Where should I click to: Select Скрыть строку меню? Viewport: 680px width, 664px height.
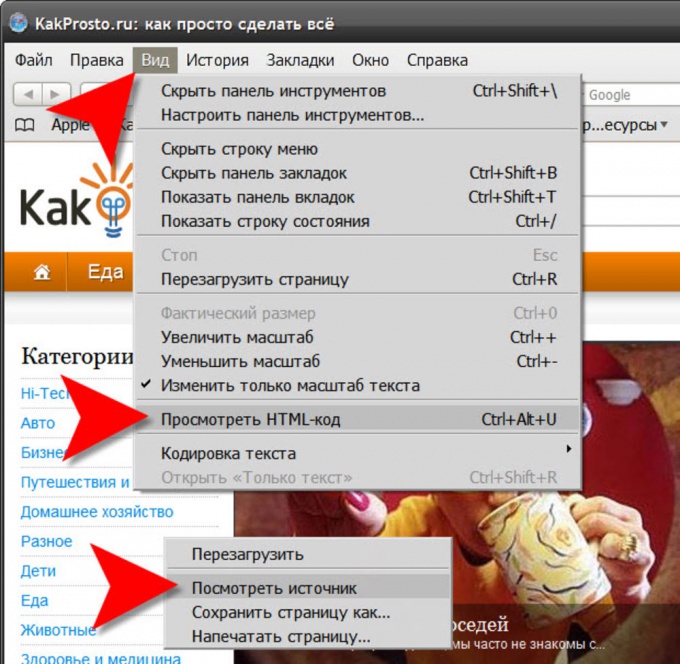358,149
